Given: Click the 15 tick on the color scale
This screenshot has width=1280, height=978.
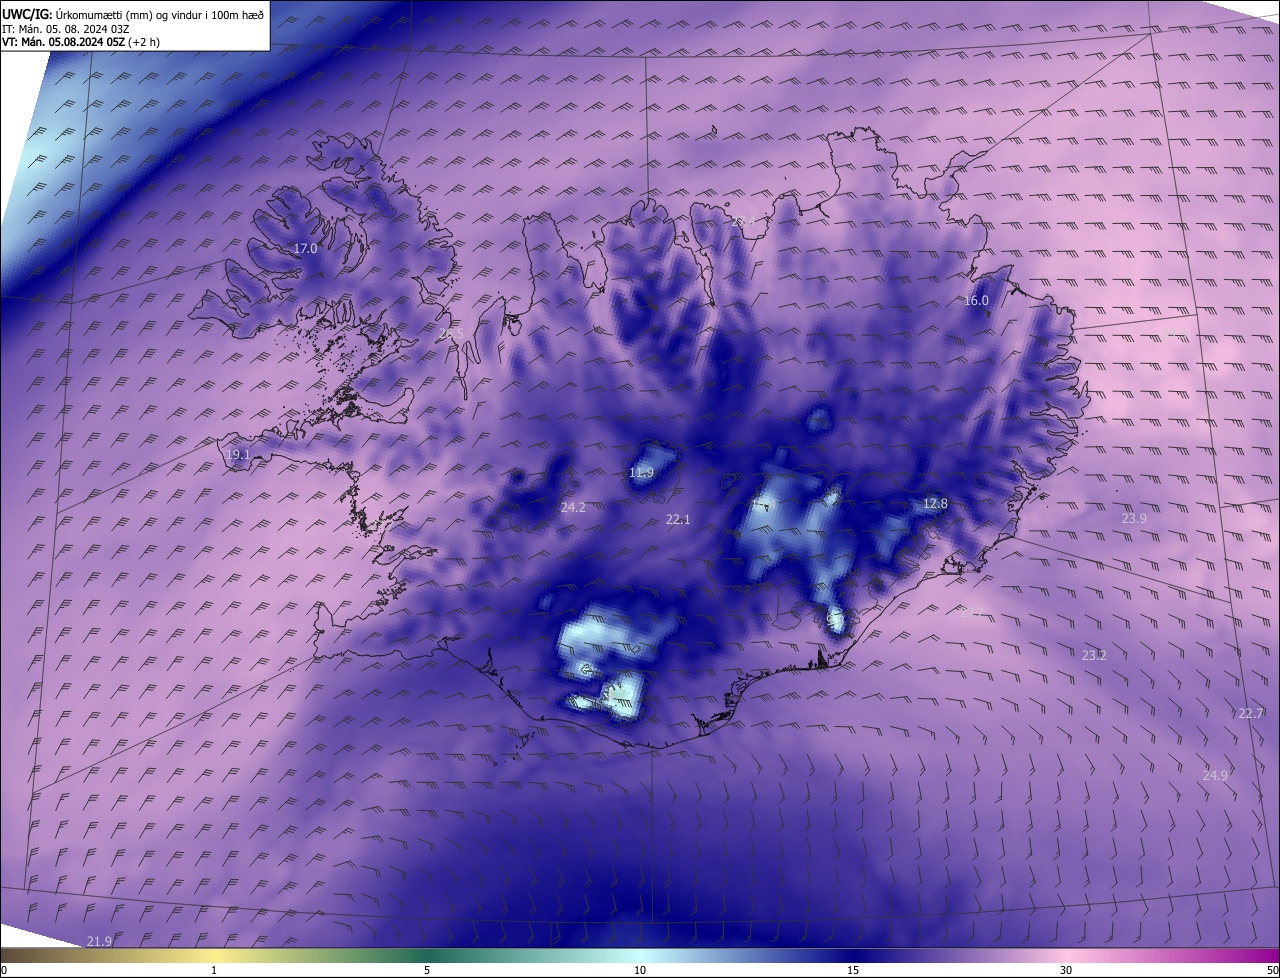Looking at the screenshot, I should point(853,970).
